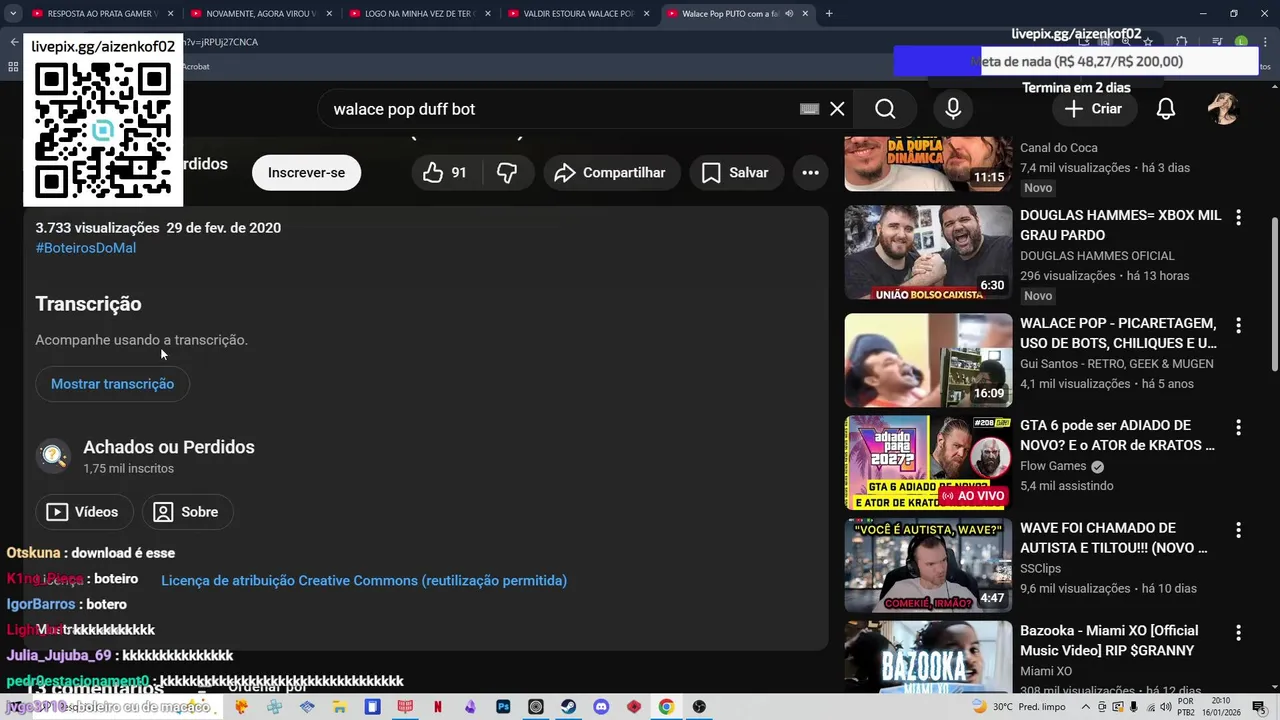Screen dimensions: 1280x720
Task: Open the Bazooka - Miami XO video title
Action: 1109,640
